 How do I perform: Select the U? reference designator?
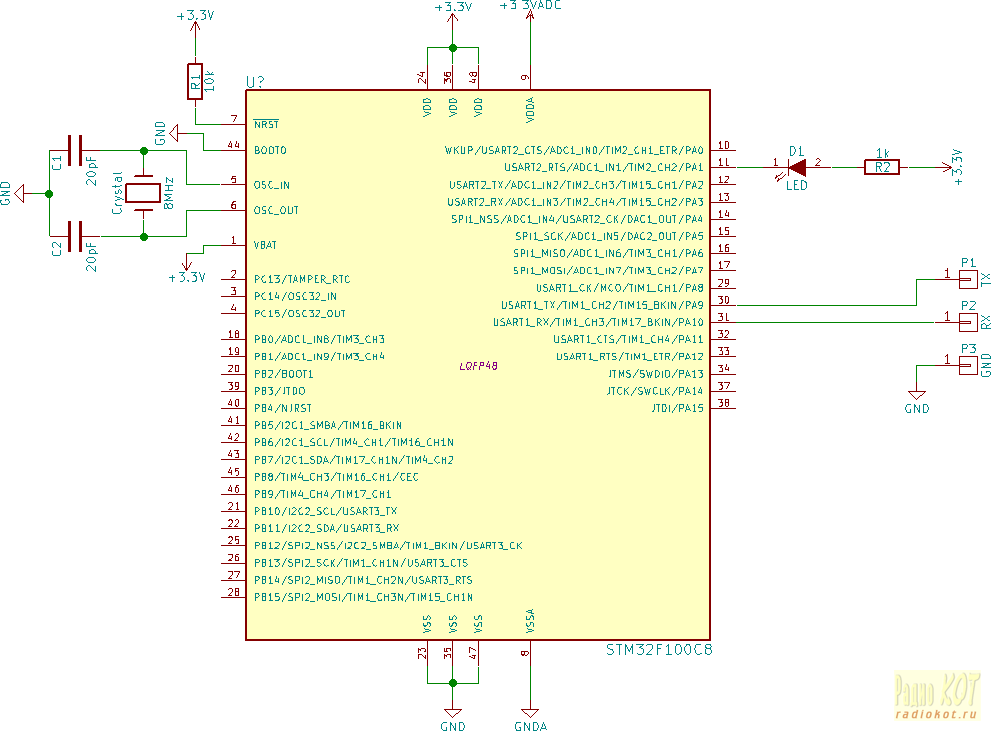(256, 81)
